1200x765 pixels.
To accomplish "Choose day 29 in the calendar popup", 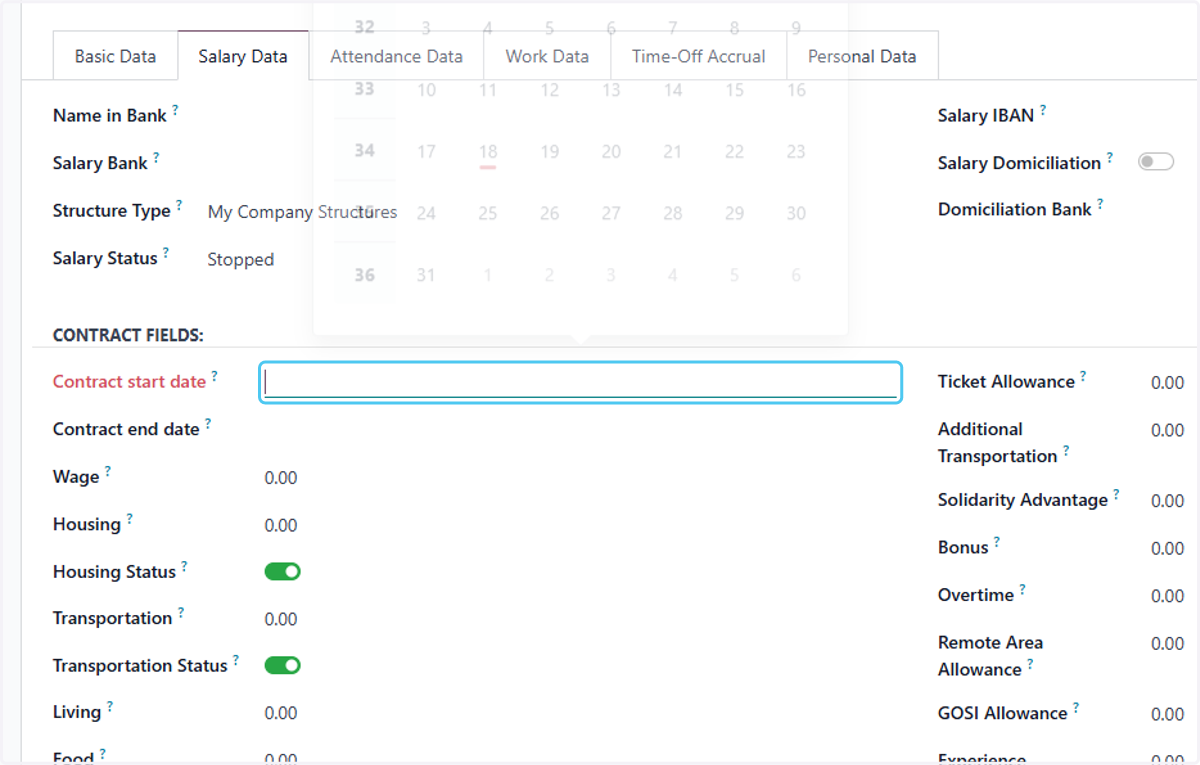I will [x=734, y=213].
